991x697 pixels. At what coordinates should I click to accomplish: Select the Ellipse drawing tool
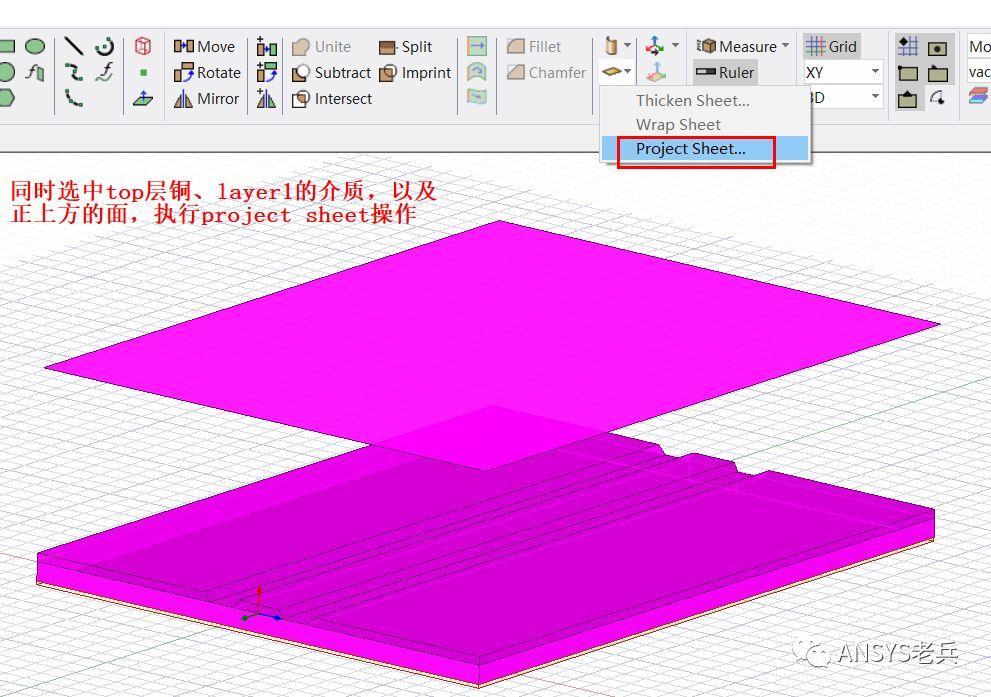coord(35,46)
